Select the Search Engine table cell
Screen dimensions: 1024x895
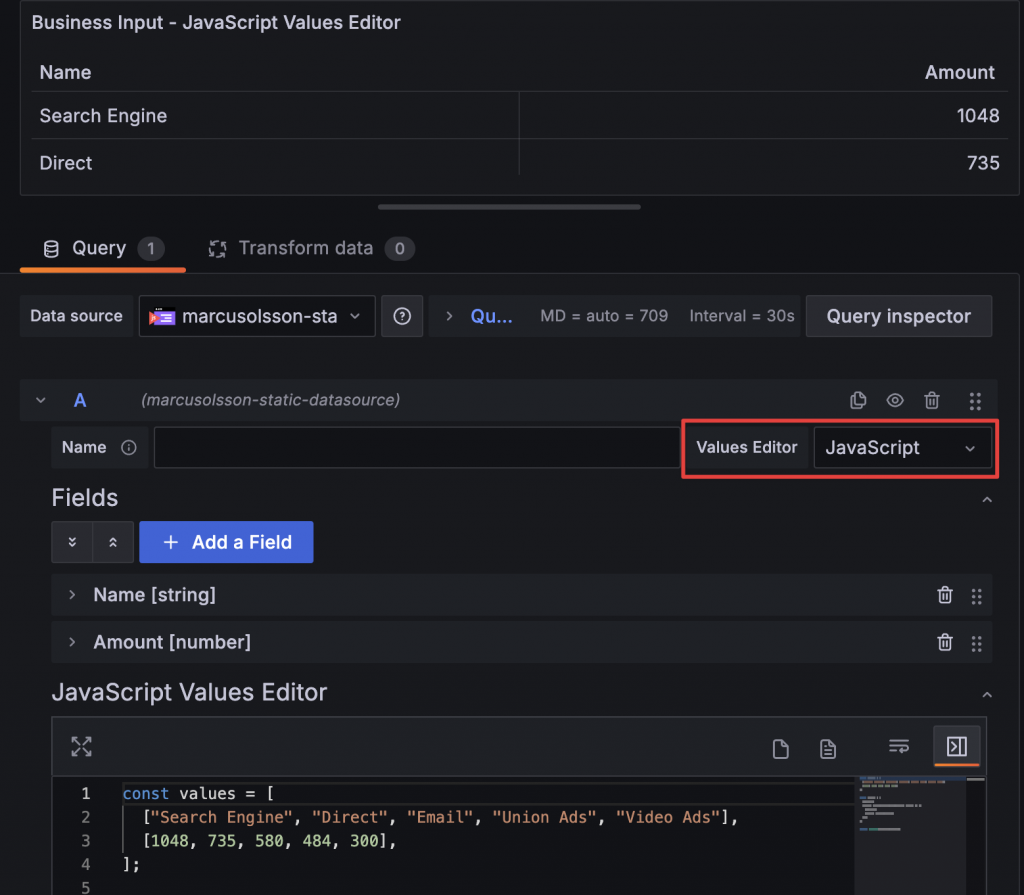point(275,116)
